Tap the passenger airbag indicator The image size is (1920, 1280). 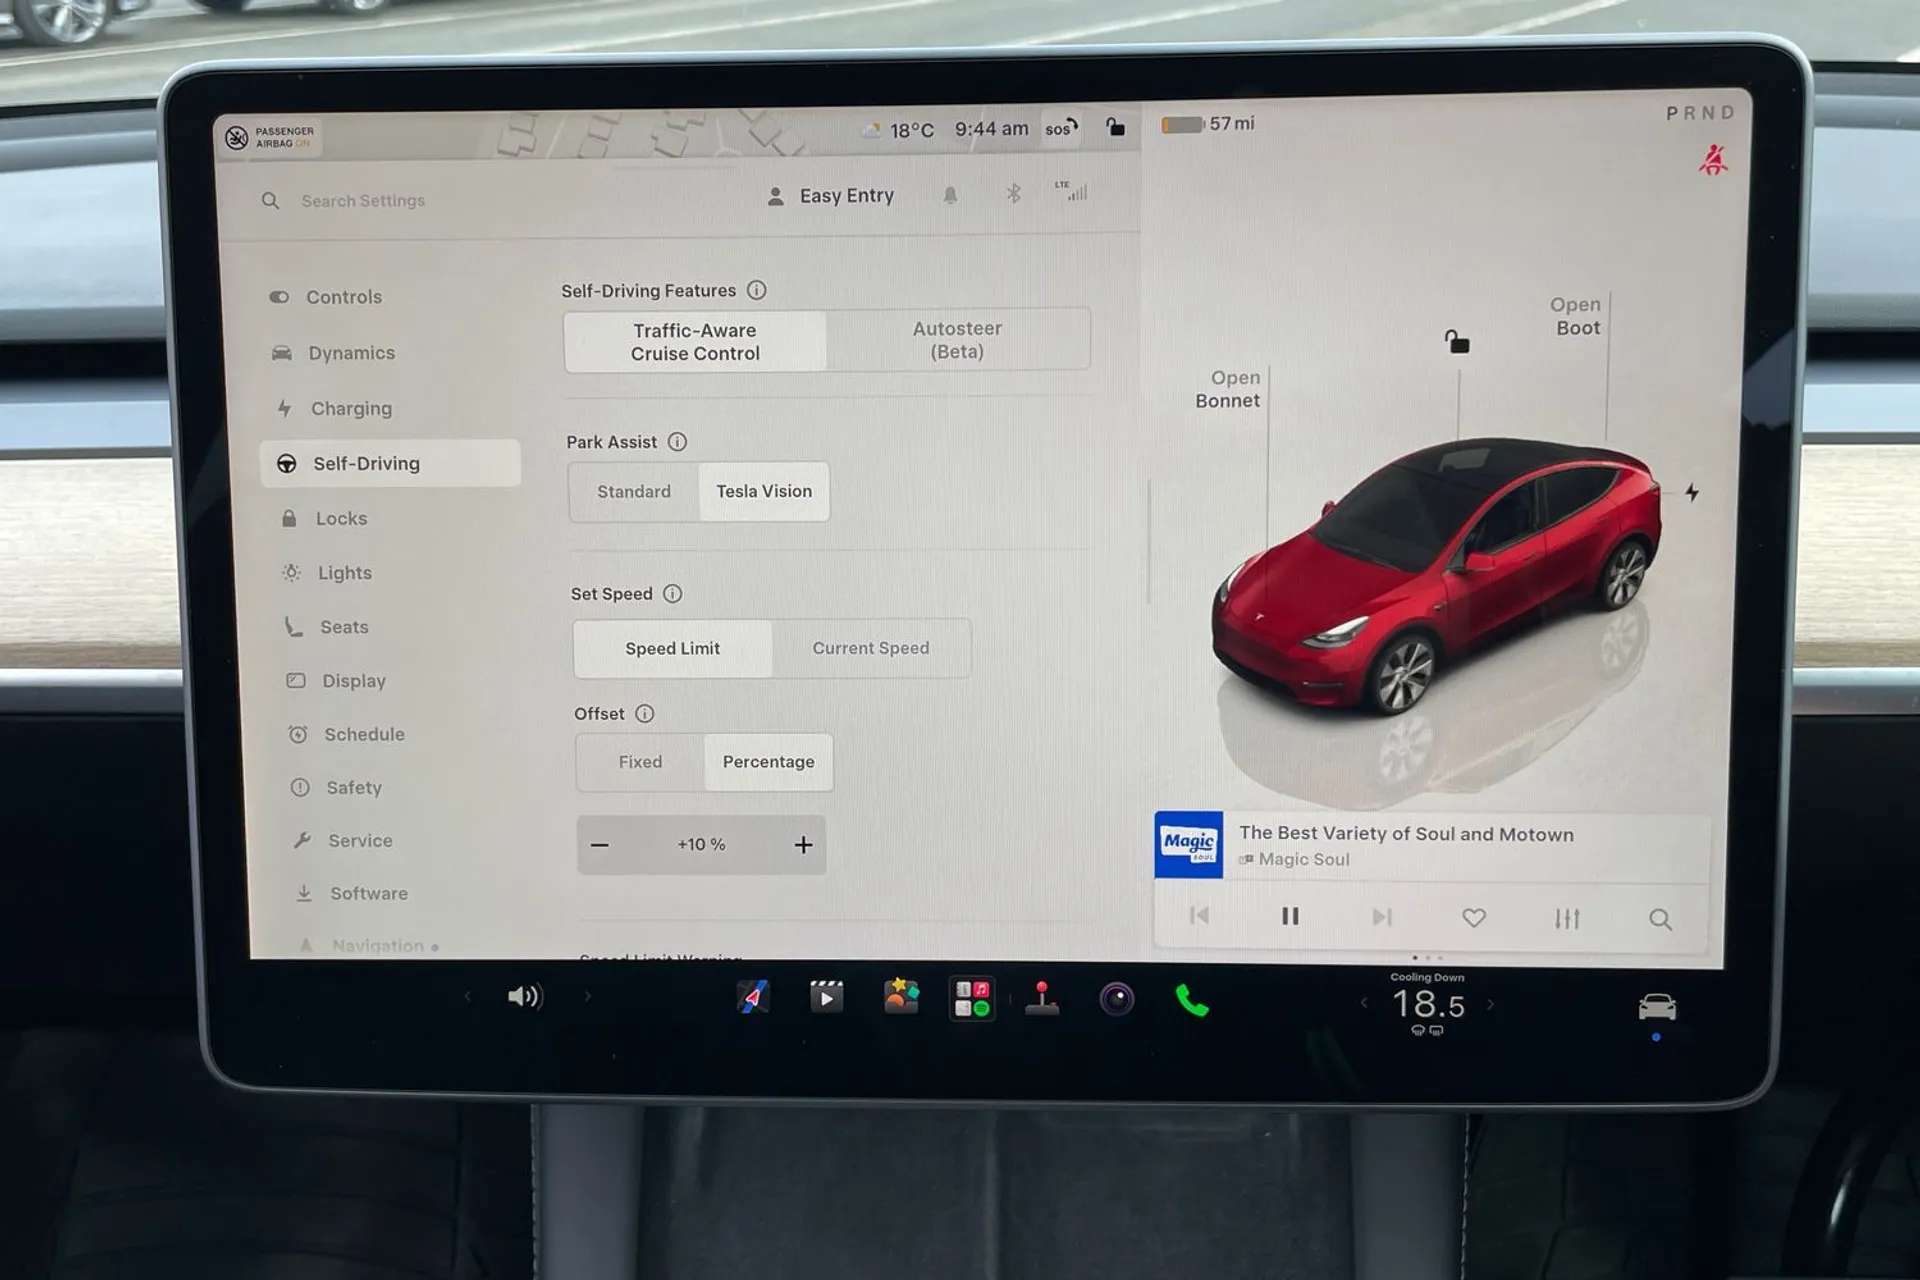click(270, 137)
